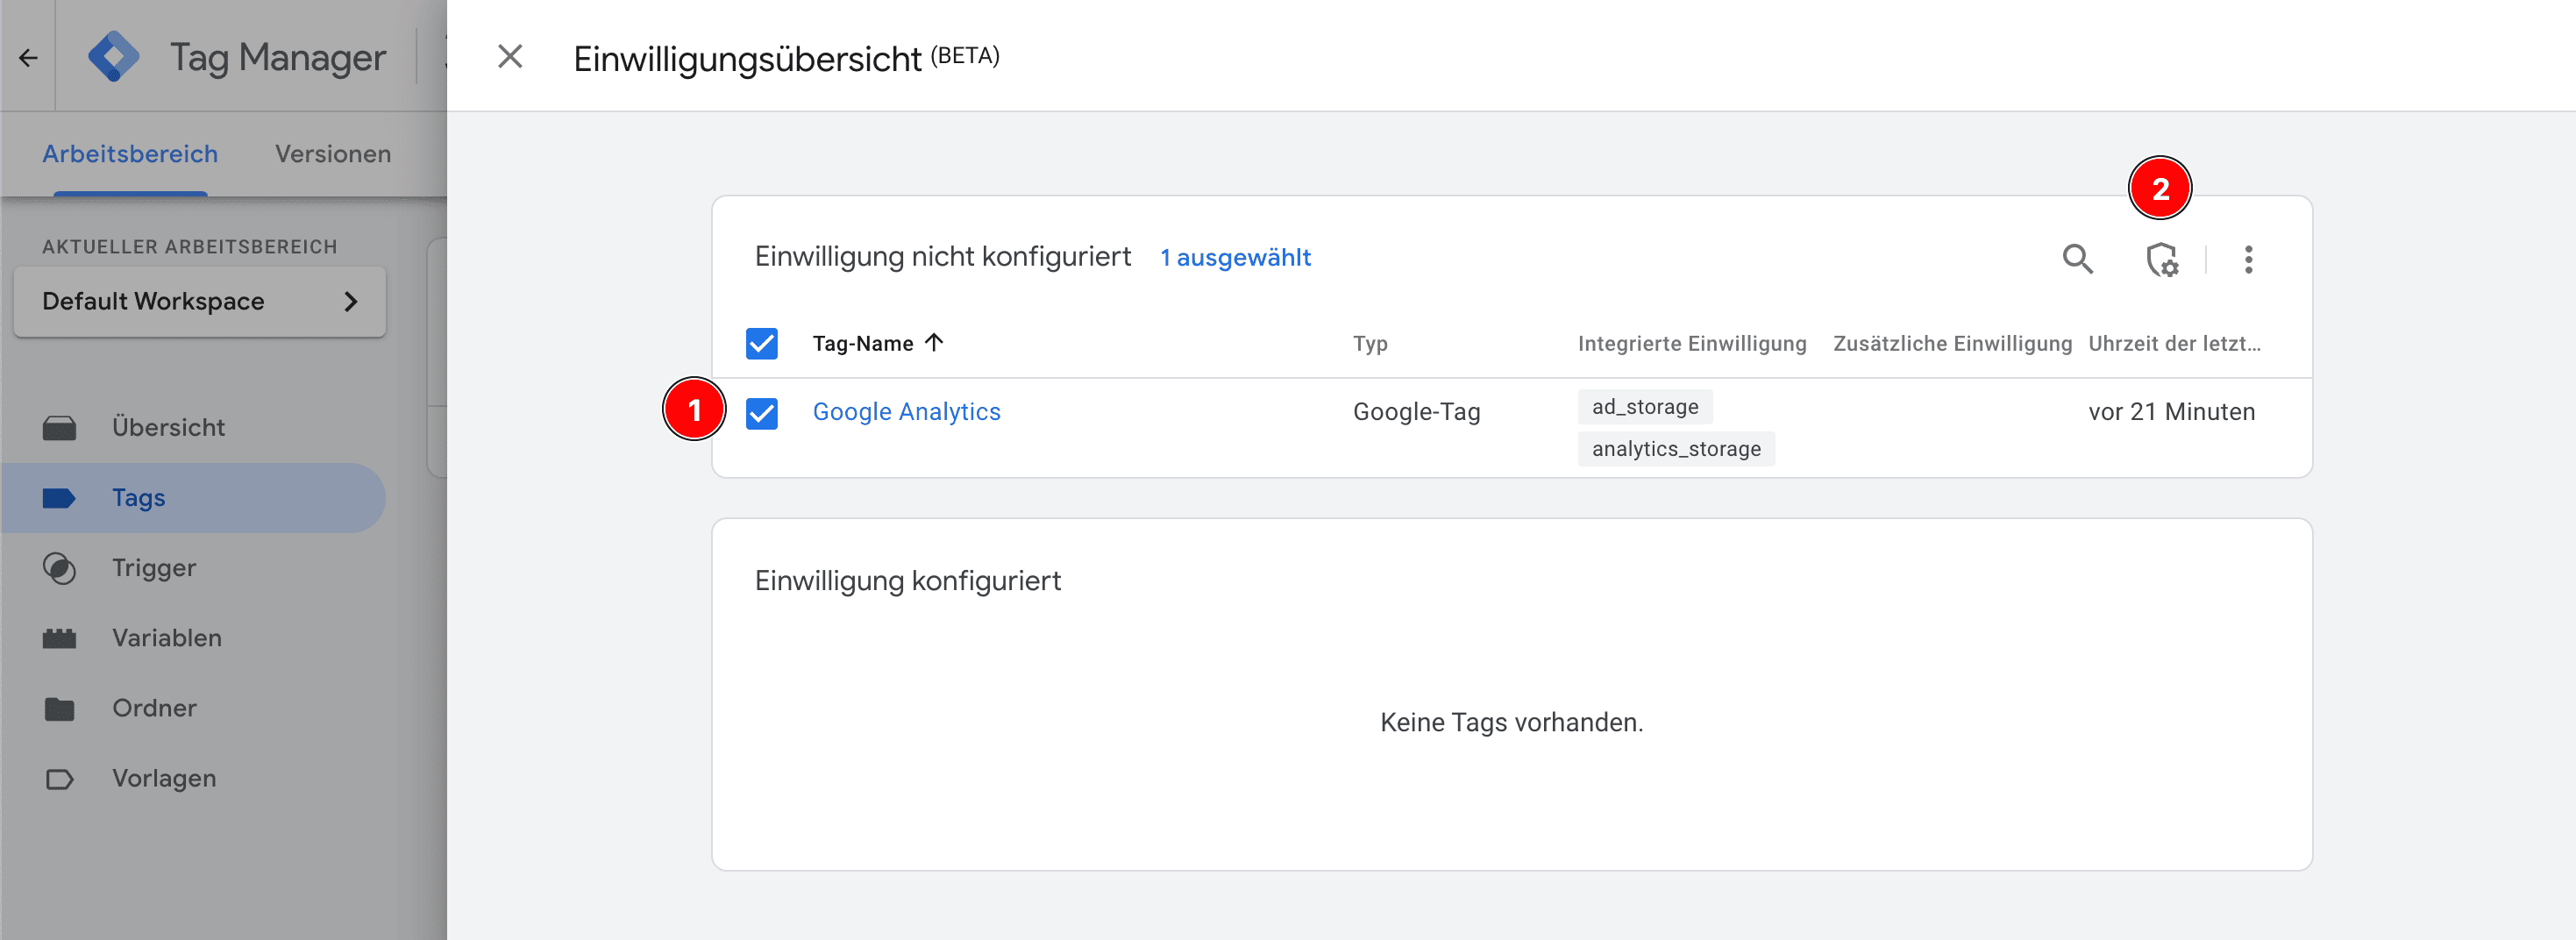2576x940 pixels.
Task: Click the Tag Manager logo icon
Action: coord(113,57)
